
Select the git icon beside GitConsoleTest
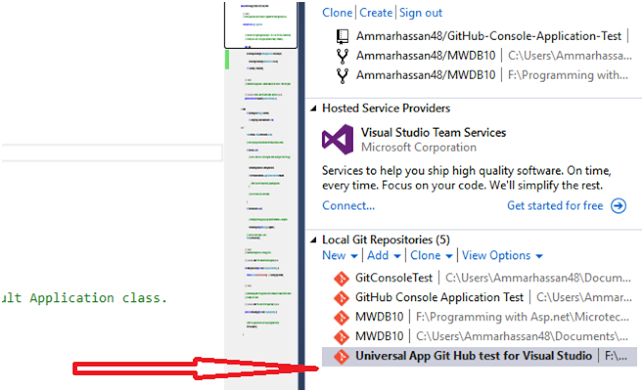pos(341,278)
